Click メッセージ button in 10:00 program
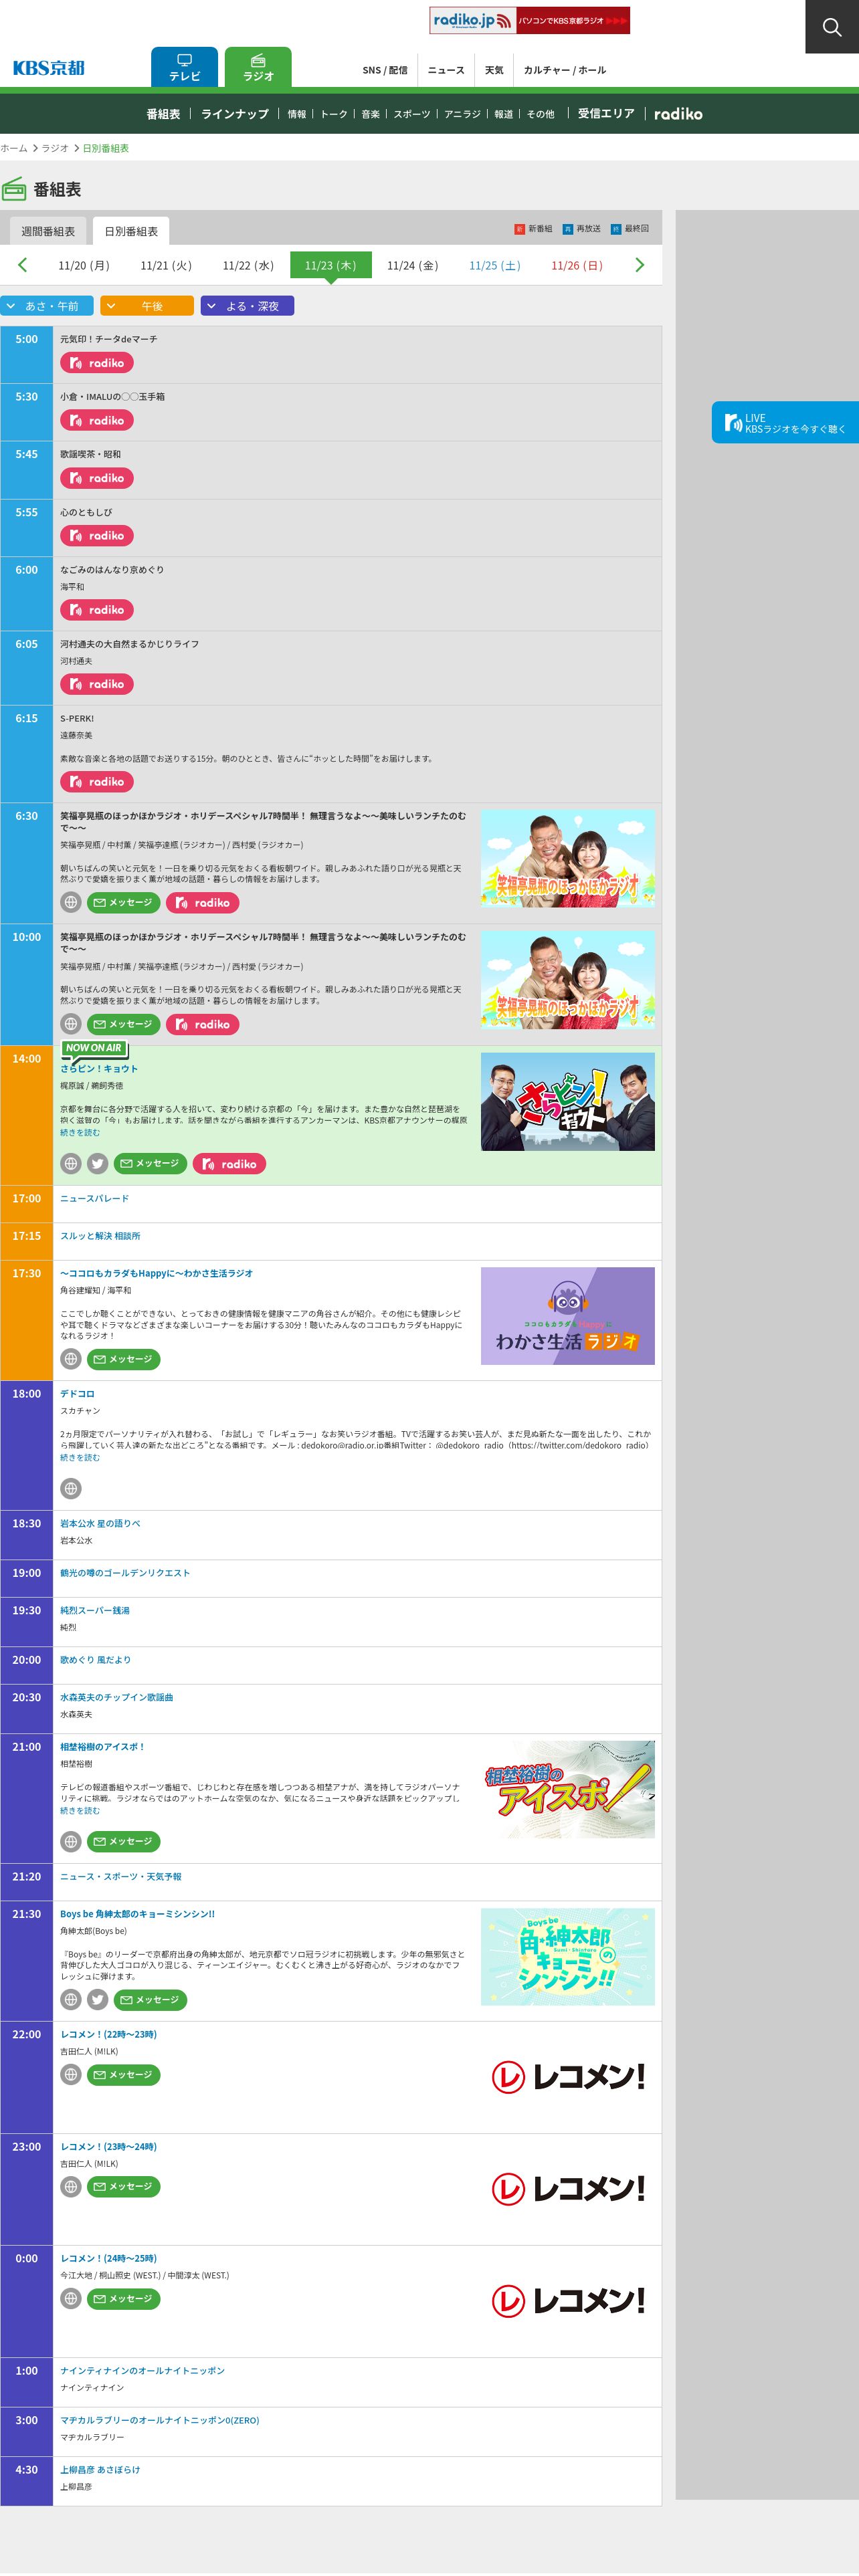The height and width of the screenshot is (2576, 859). click(123, 1025)
